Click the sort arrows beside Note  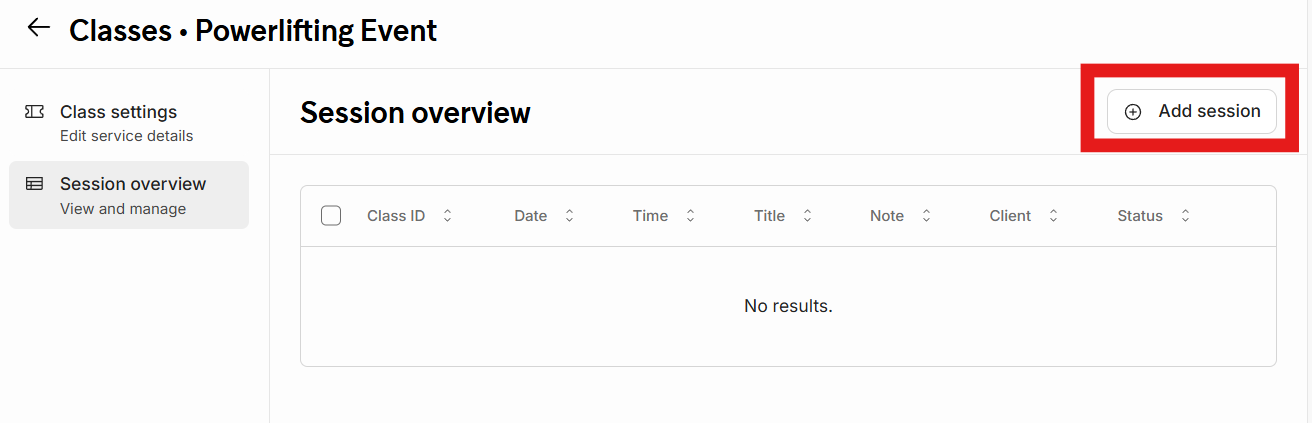pyautogui.click(x=926, y=216)
